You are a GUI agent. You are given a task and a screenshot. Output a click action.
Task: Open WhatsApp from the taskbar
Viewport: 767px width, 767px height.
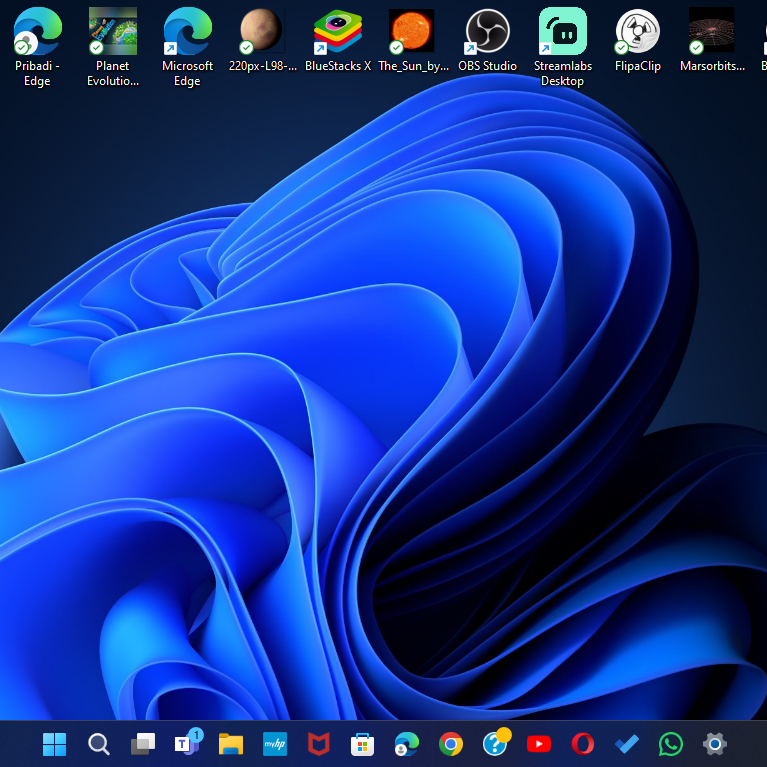pyautogui.click(x=670, y=744)
